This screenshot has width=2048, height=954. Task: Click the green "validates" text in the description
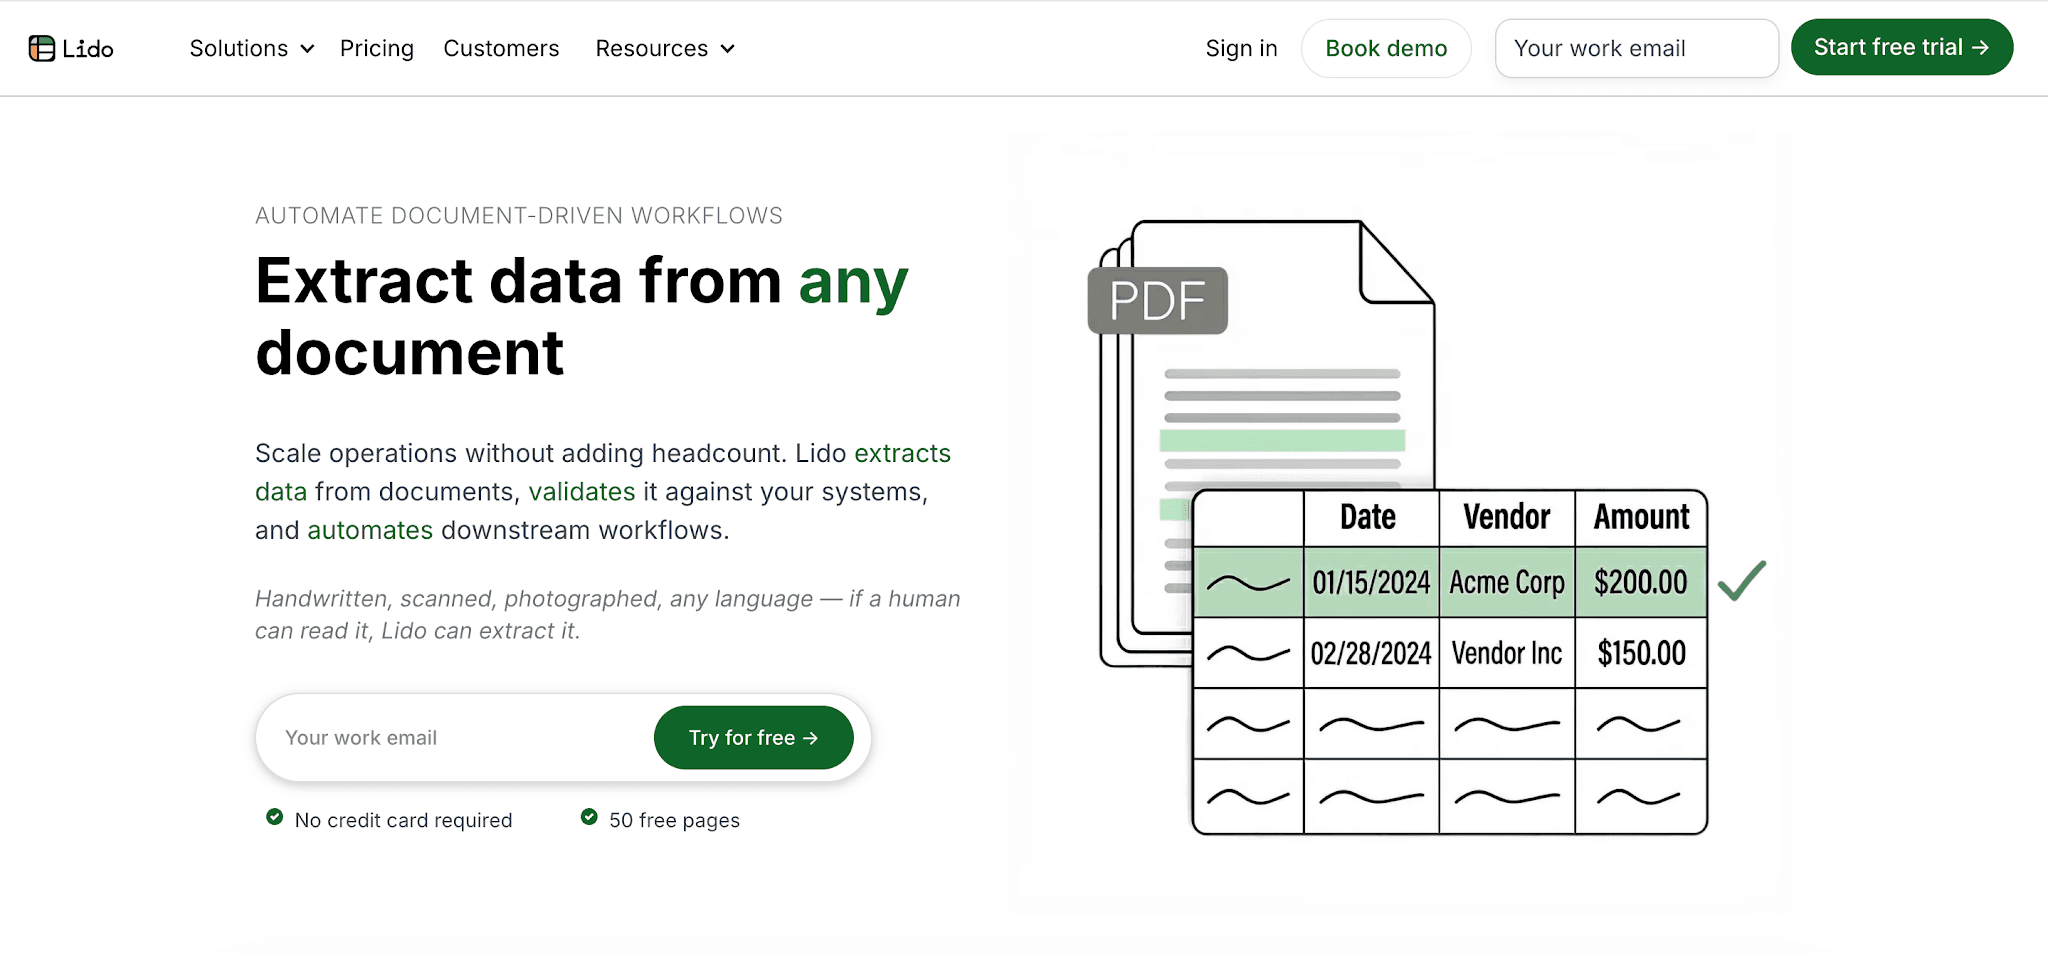(582, 491)
